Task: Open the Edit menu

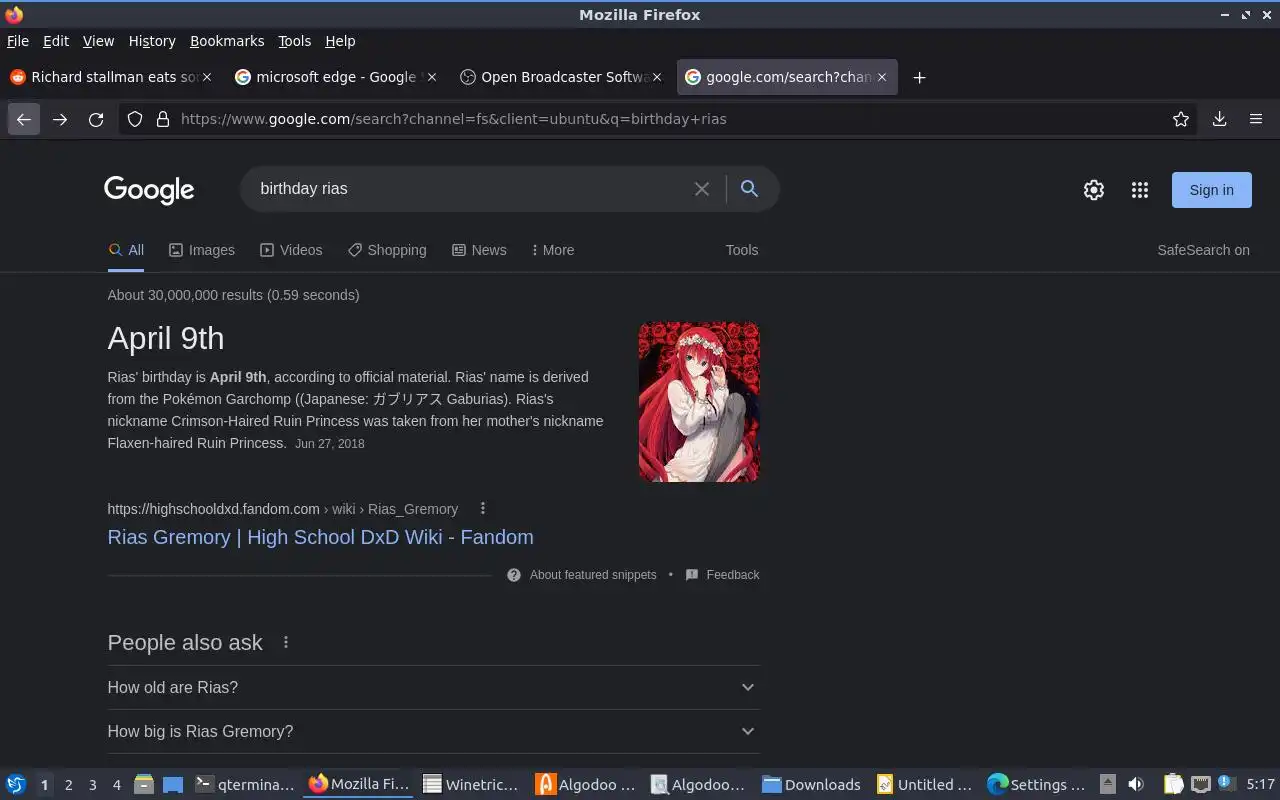Action: (56, 41)
